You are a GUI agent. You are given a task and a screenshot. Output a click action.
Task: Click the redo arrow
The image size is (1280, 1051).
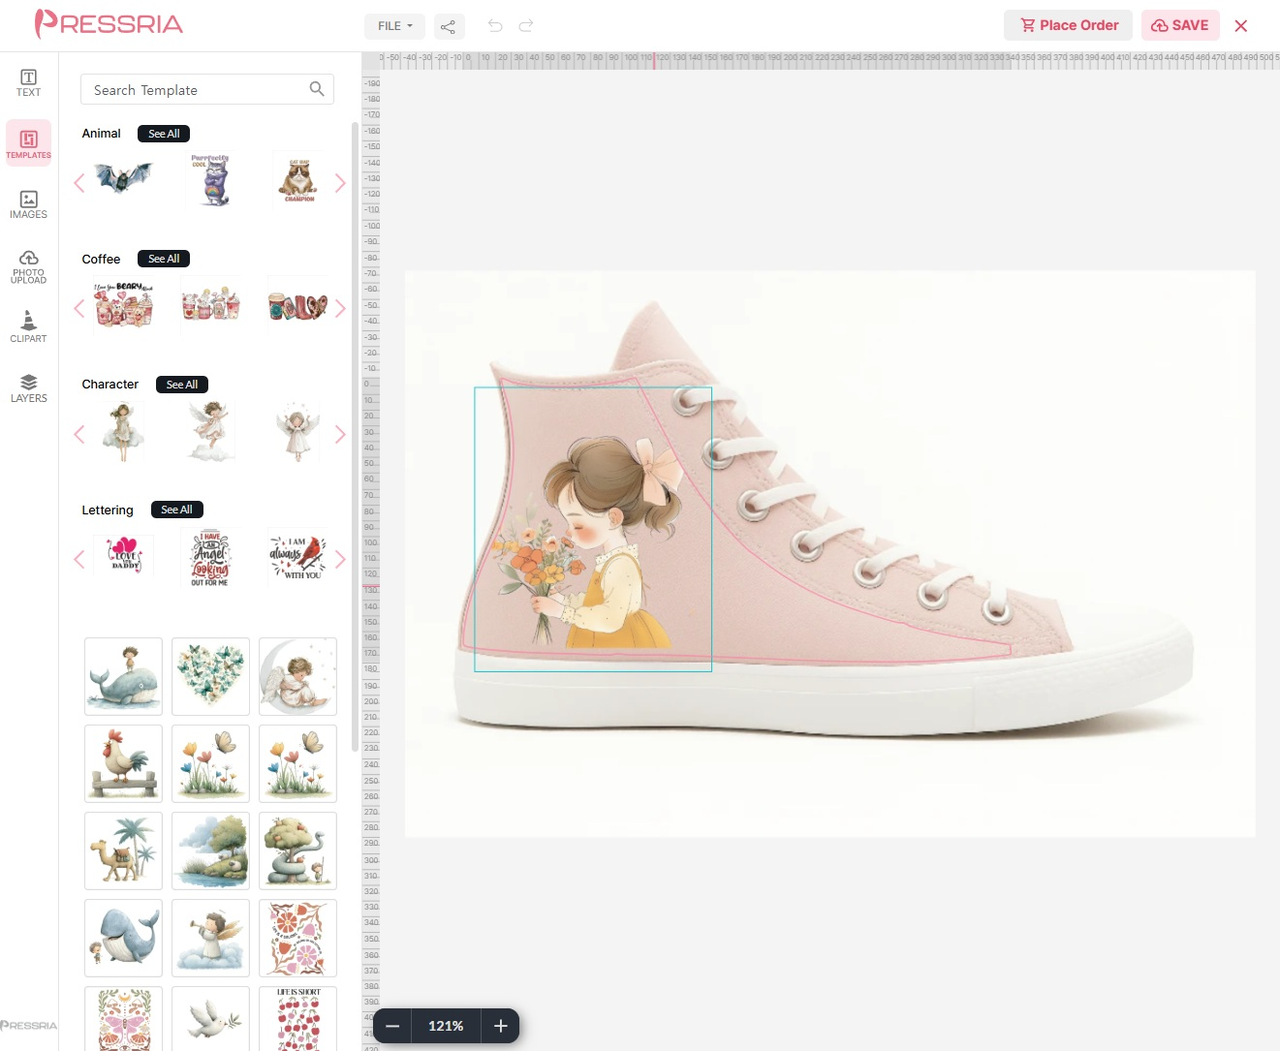coord(526,26)
